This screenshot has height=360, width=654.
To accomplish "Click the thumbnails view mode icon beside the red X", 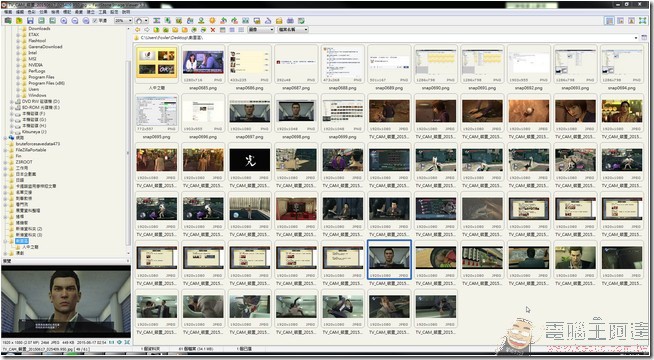I will pyautogui.click(x=222, y=30).
